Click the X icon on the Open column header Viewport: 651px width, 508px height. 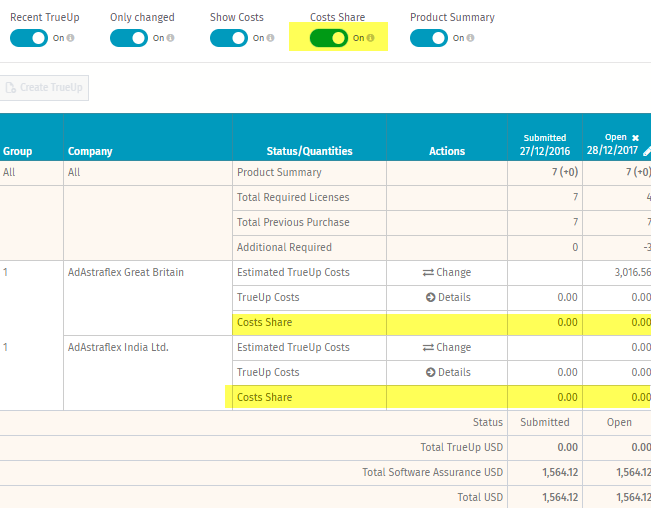coord(635,138)
